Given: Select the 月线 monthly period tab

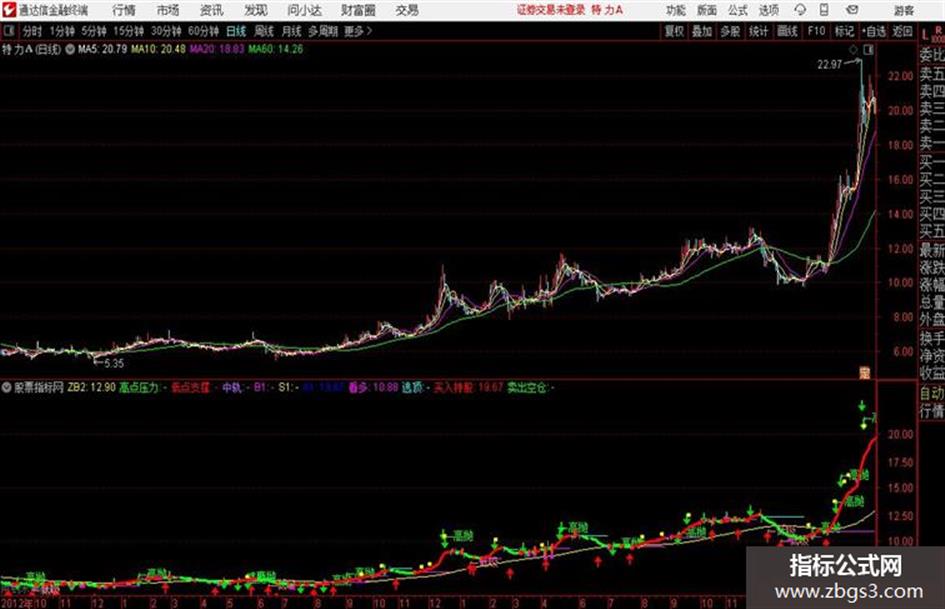Looking at the screenshot, I should click(x=292, y=31).
